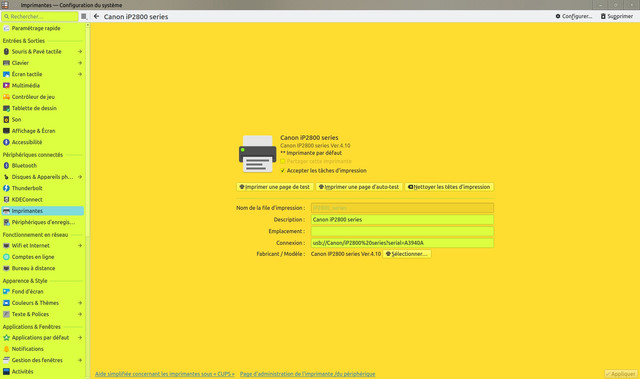Click the Multimédia icon
Viewport: 640px width, 379px height.
[6, 86]
